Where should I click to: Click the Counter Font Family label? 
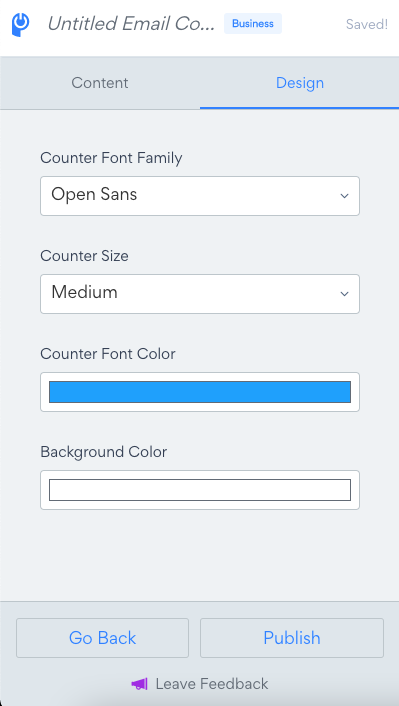click(x=111, y=158)
